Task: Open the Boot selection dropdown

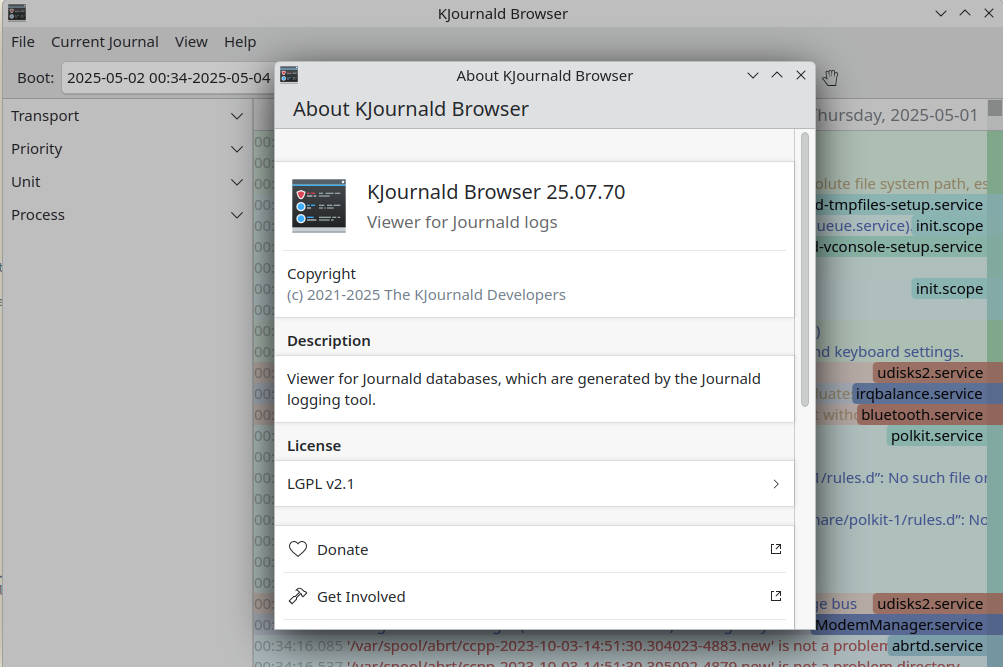Action: 168,77
